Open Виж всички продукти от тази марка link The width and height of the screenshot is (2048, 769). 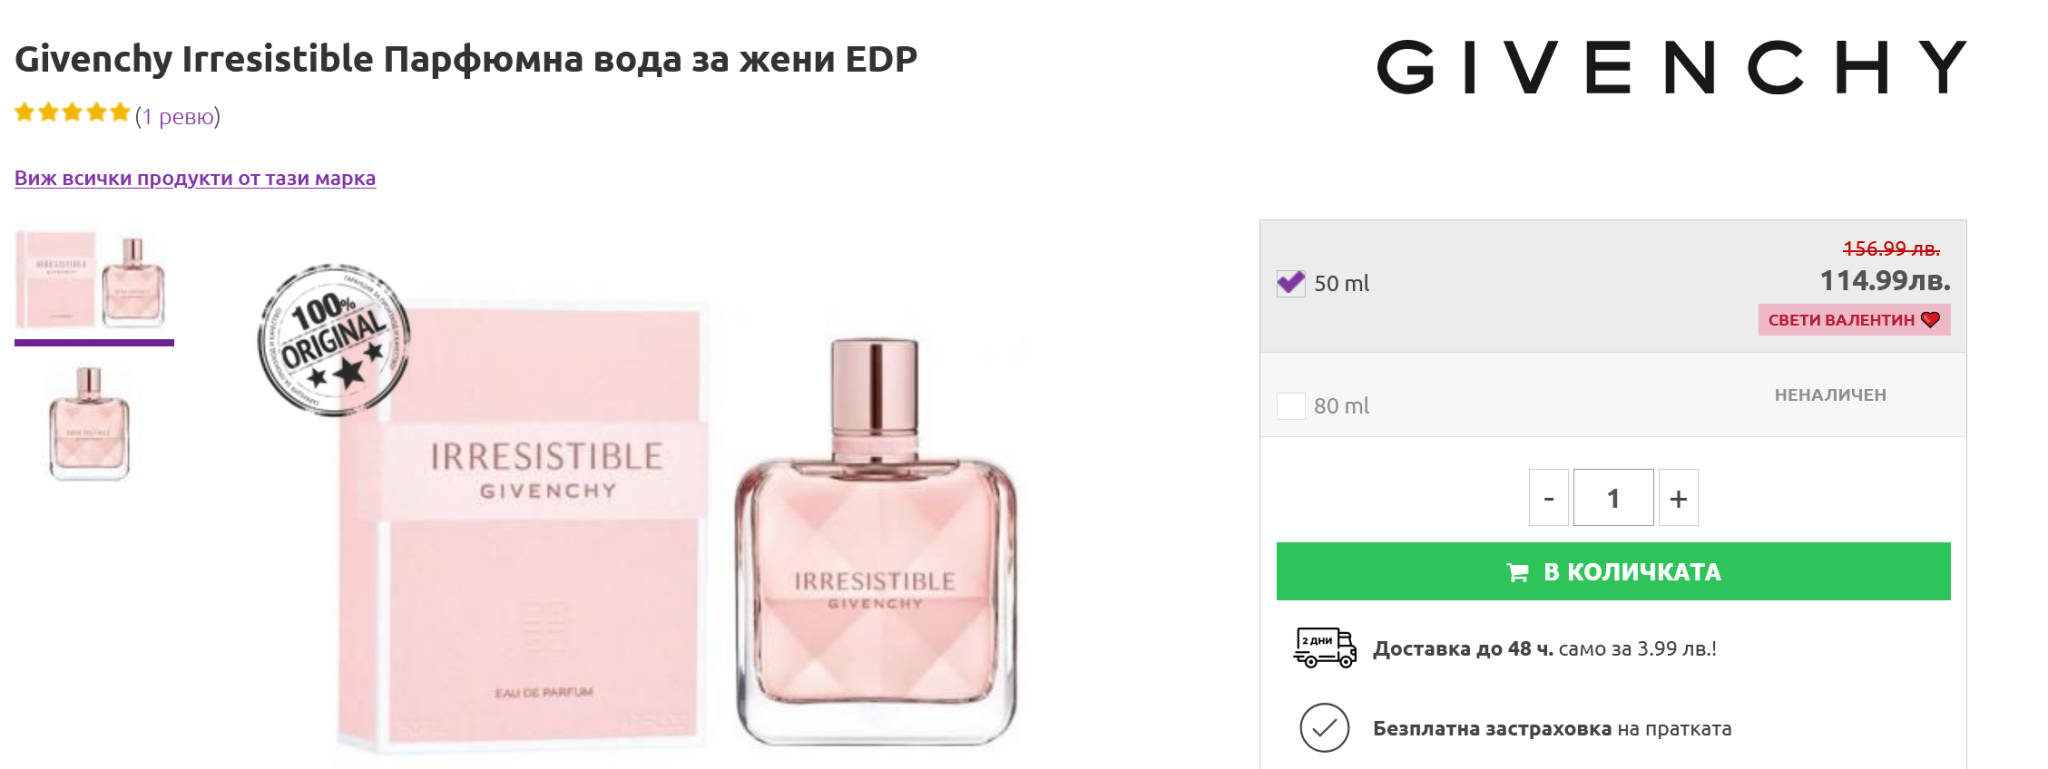(x=195, y=178)
